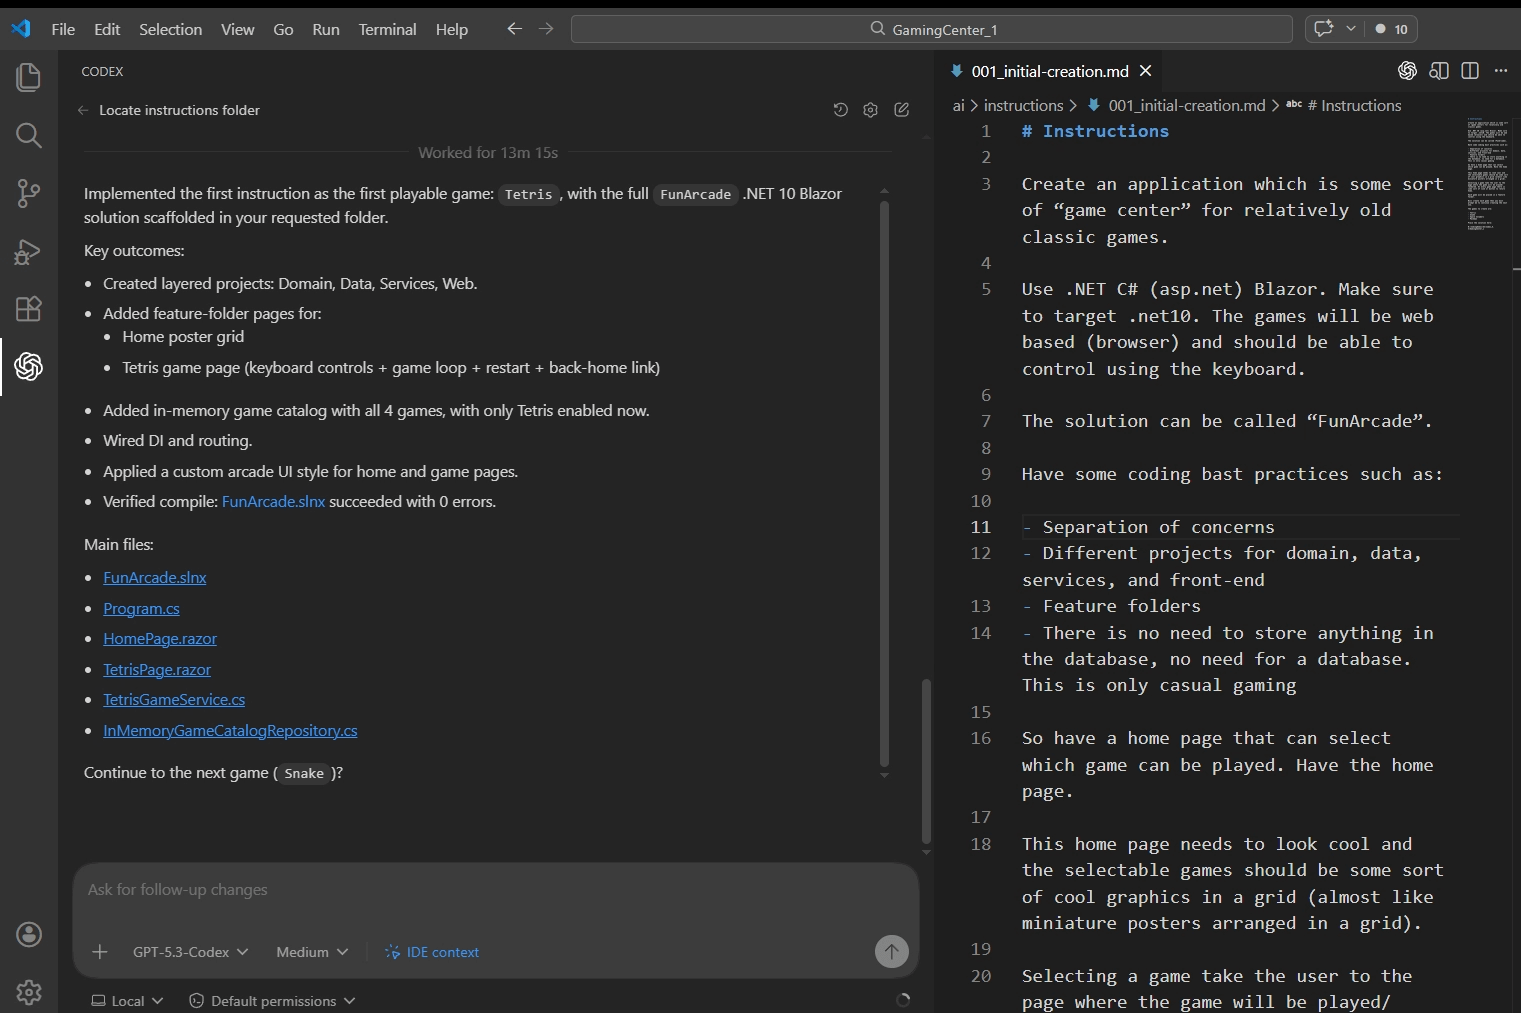Screen dimensions: 1521x1013
Task: Open the HomePage.razor file link
Action: (x=160, y=639)
